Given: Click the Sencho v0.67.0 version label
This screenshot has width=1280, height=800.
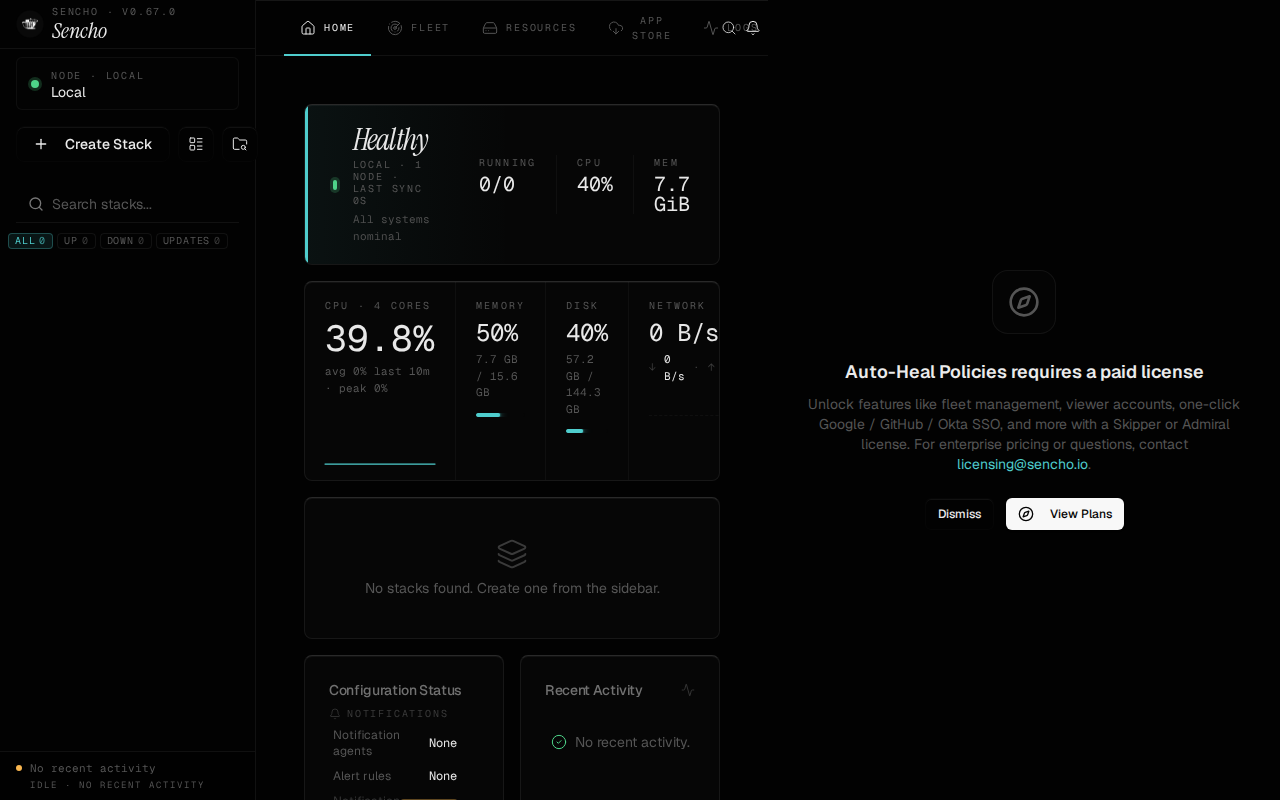Looking at the screenshot, I should 114,12.
